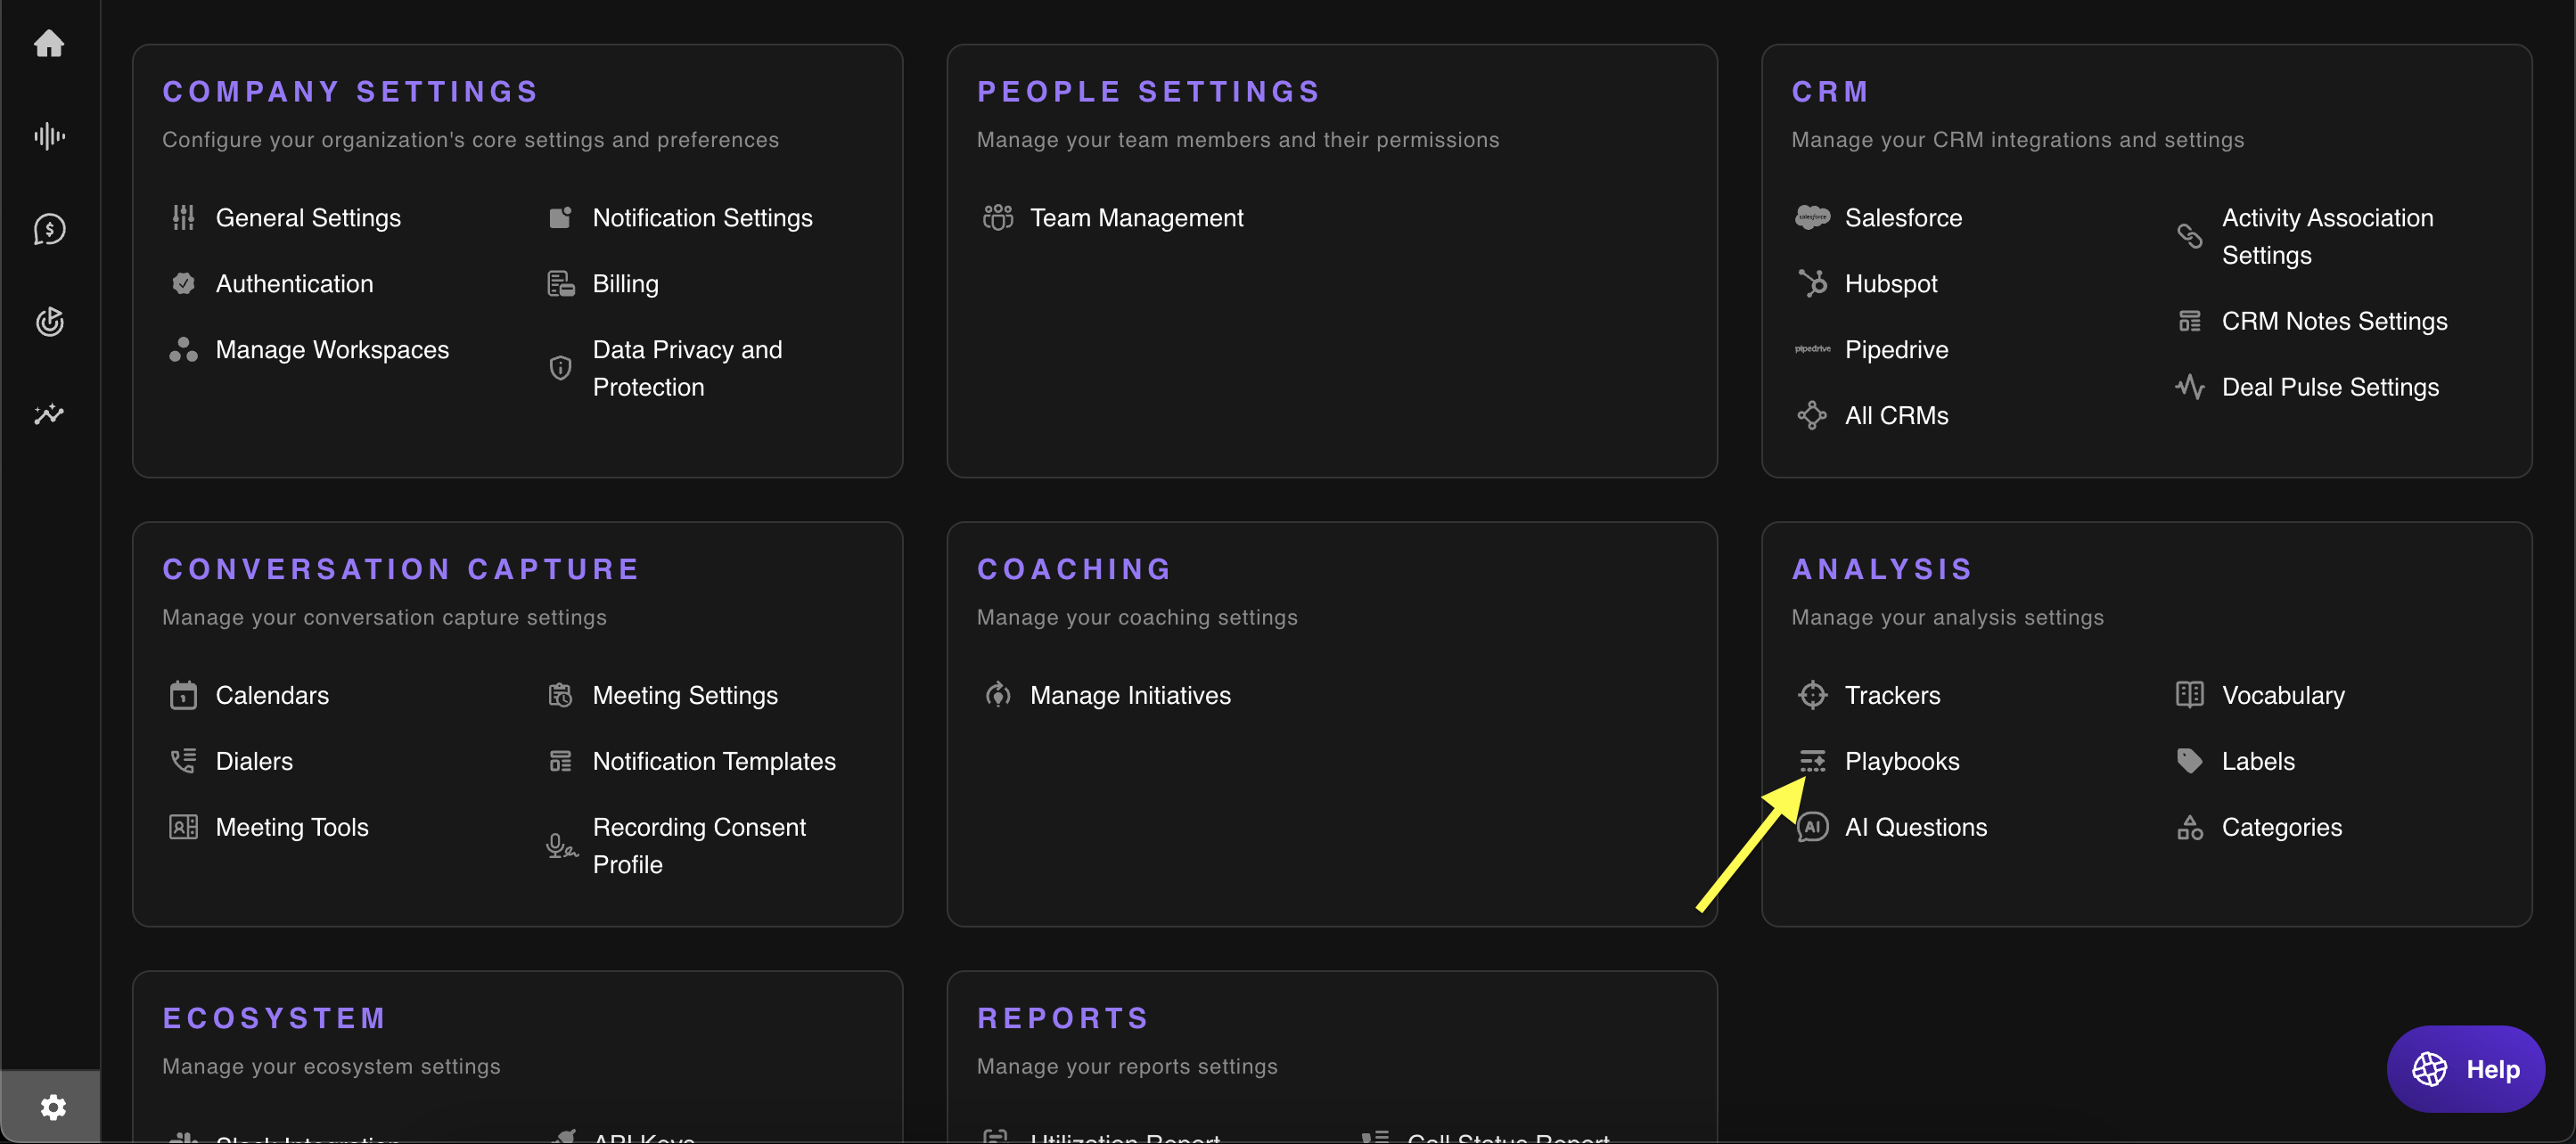Click the Help button

click(x=2465, y=1069)
